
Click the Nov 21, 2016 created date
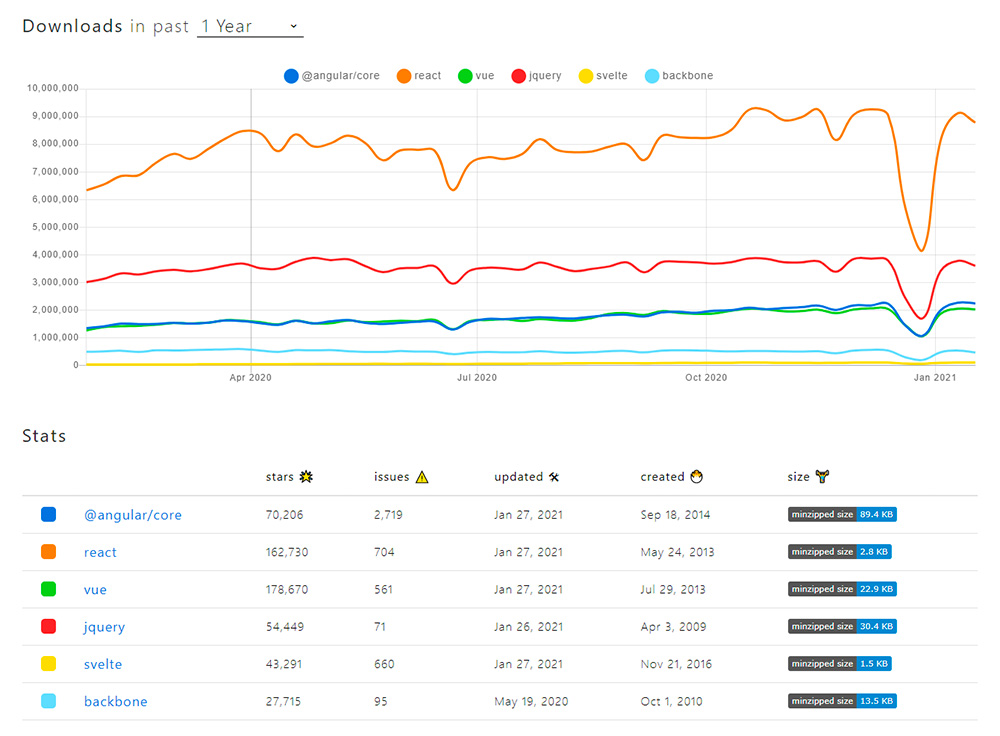tap(676, 664)
